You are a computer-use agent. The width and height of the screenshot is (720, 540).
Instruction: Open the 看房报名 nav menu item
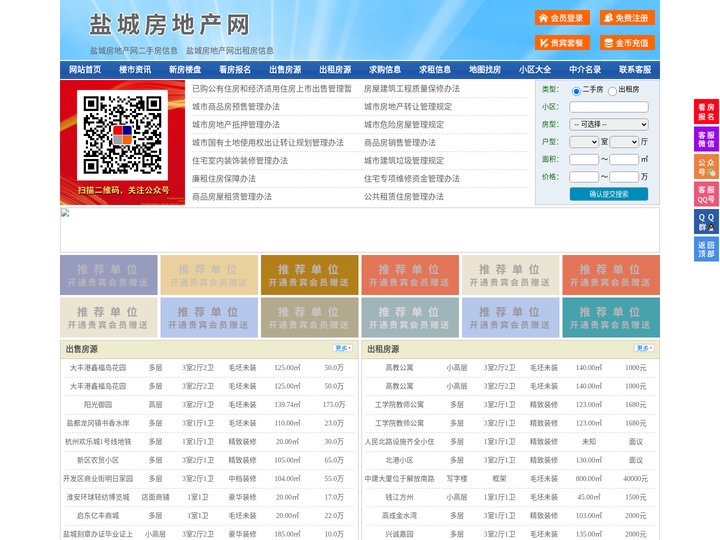(x=235, y=70)
